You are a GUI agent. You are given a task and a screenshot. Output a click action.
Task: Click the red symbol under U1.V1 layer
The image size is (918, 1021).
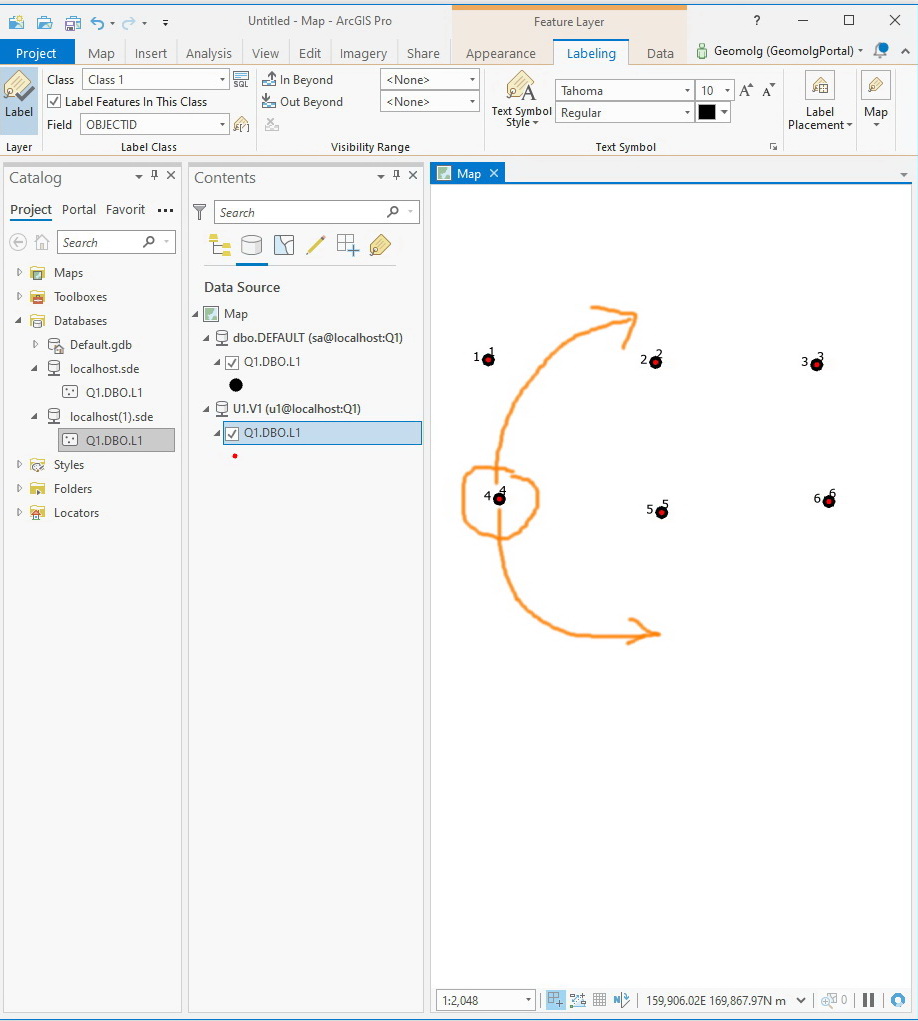[x=235, y=456]
